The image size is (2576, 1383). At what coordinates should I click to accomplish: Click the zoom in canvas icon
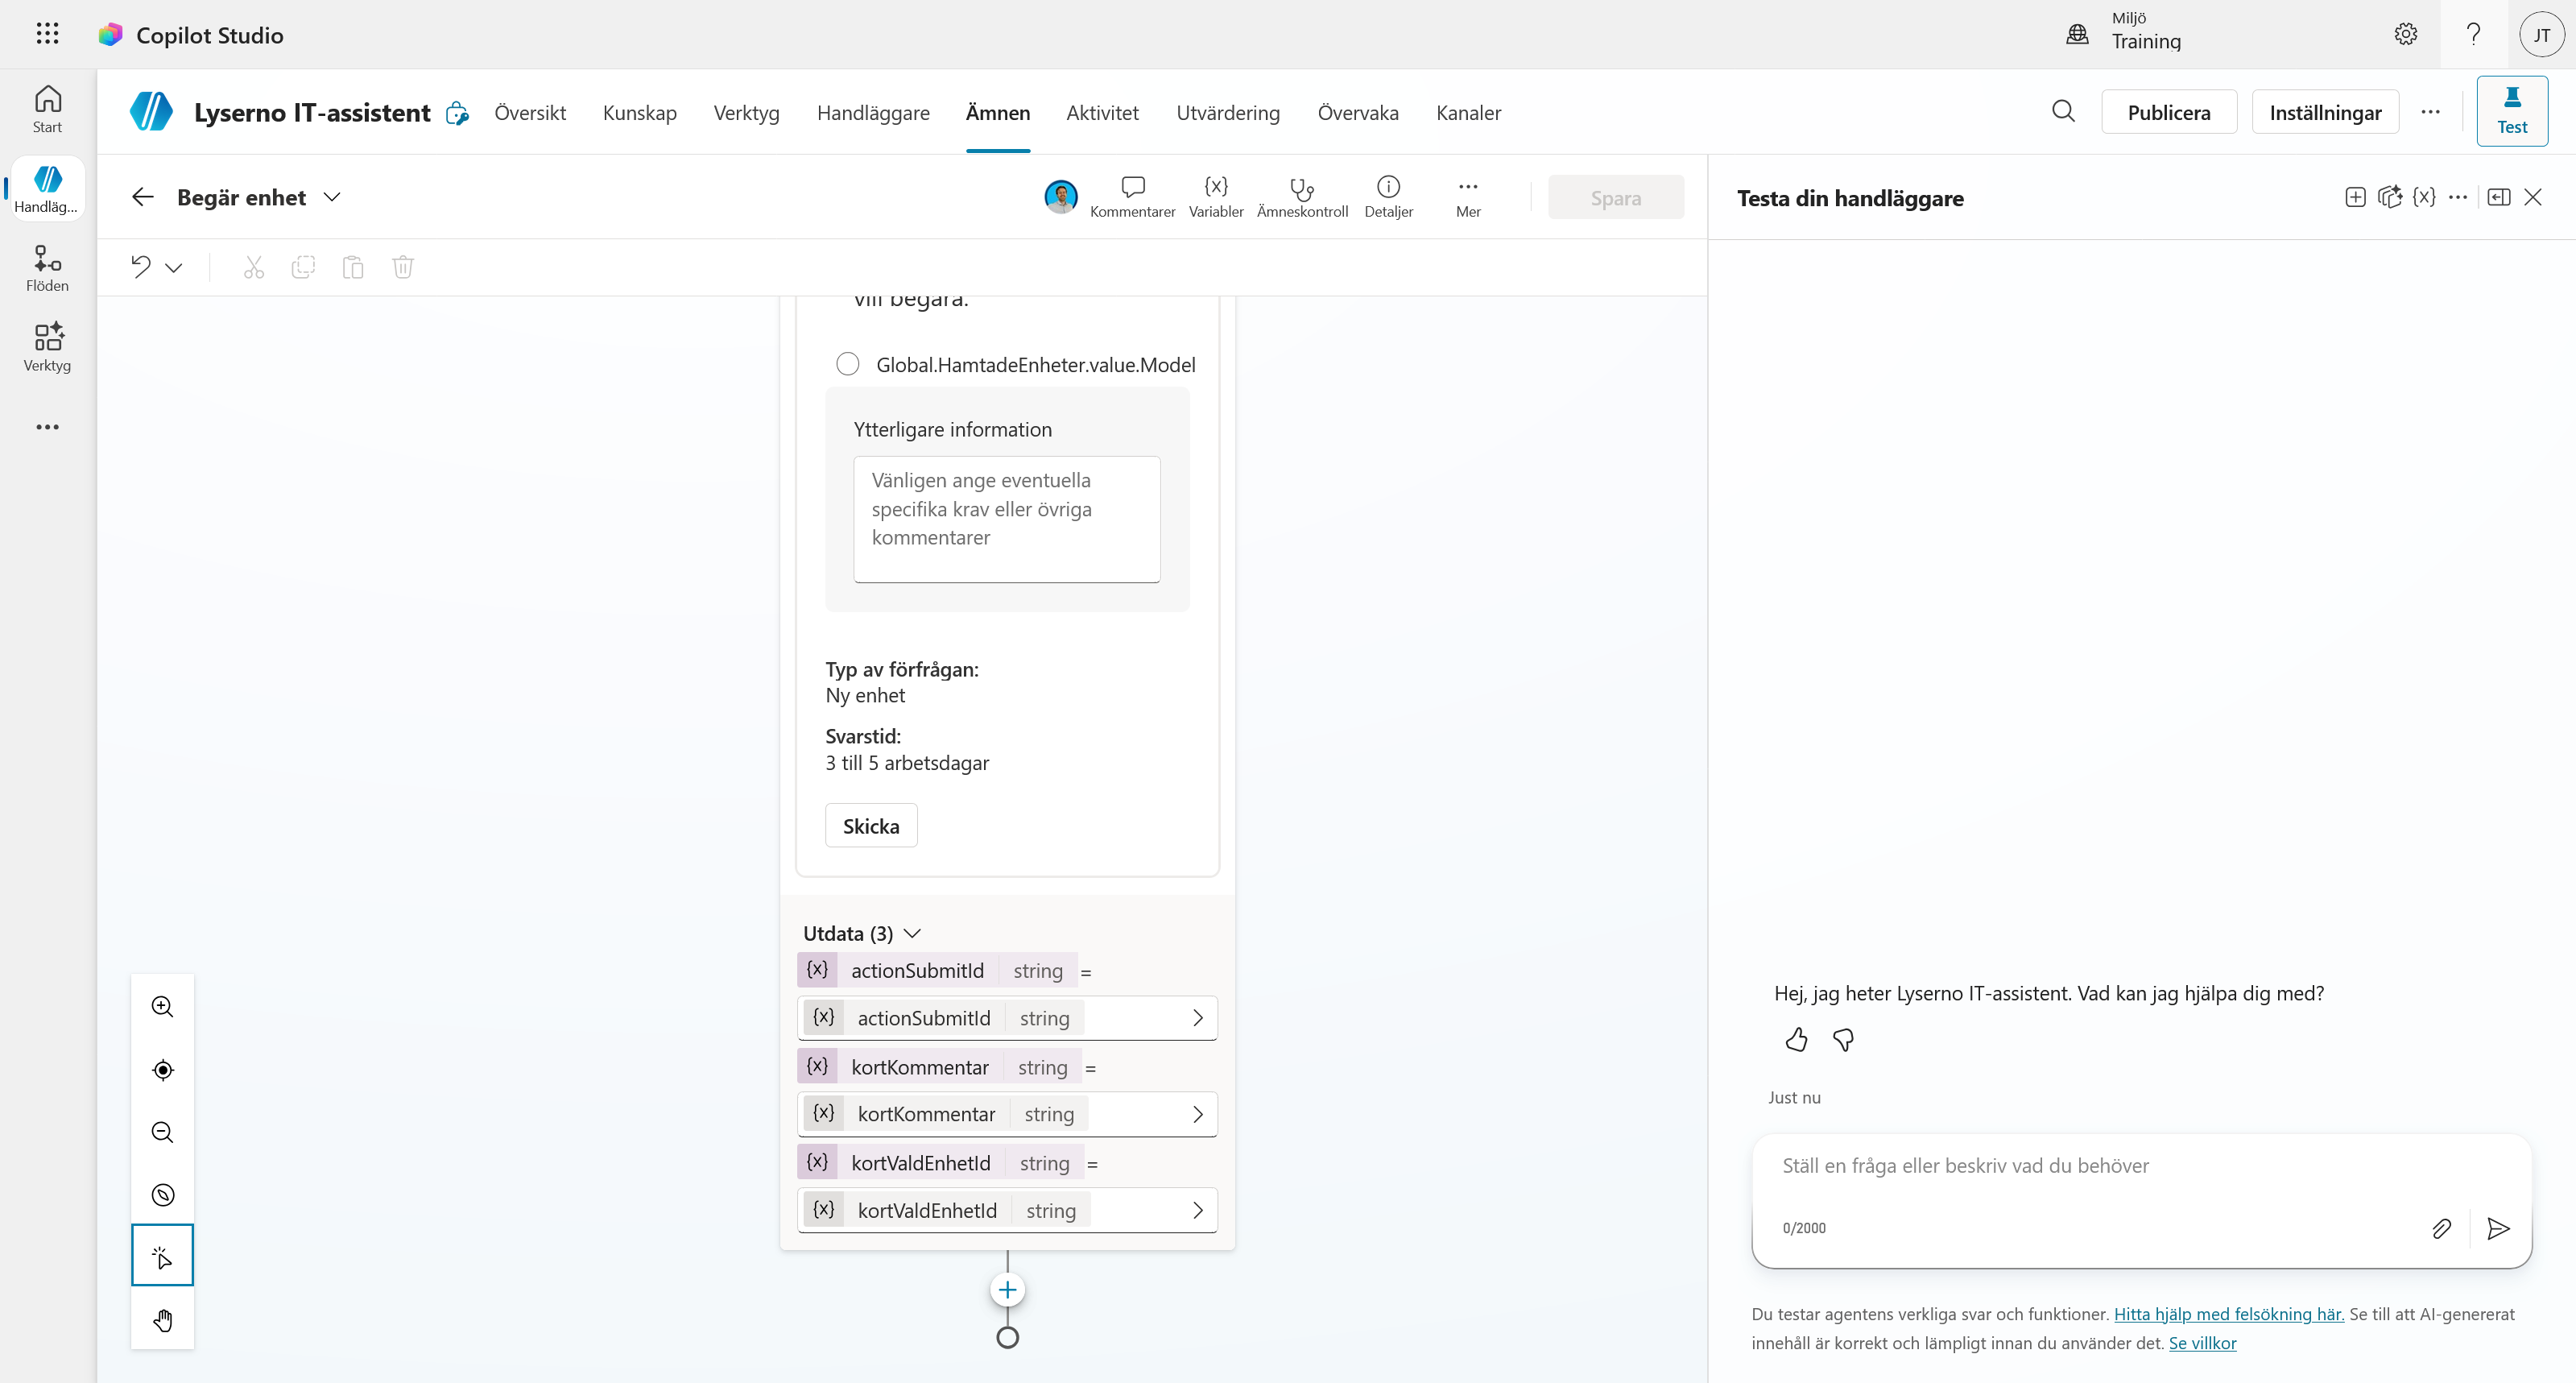click(162, 1007)
